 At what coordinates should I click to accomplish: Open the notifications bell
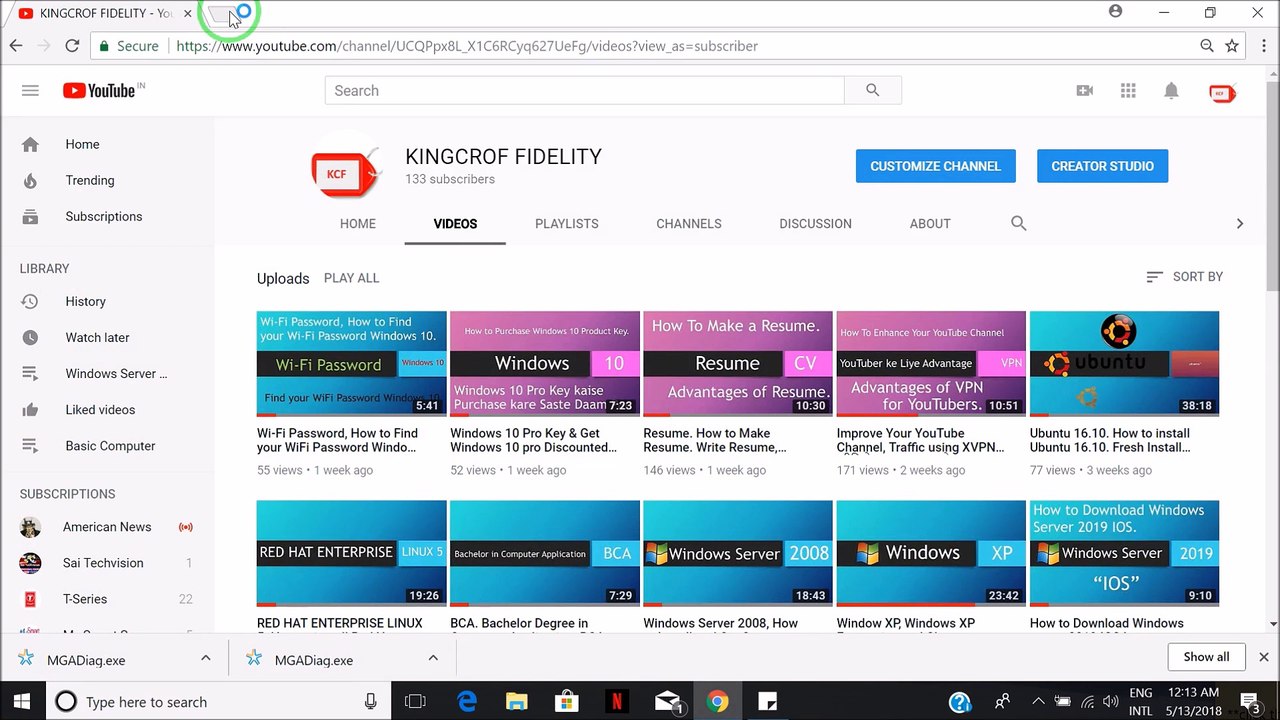[x=1171, y=91]
